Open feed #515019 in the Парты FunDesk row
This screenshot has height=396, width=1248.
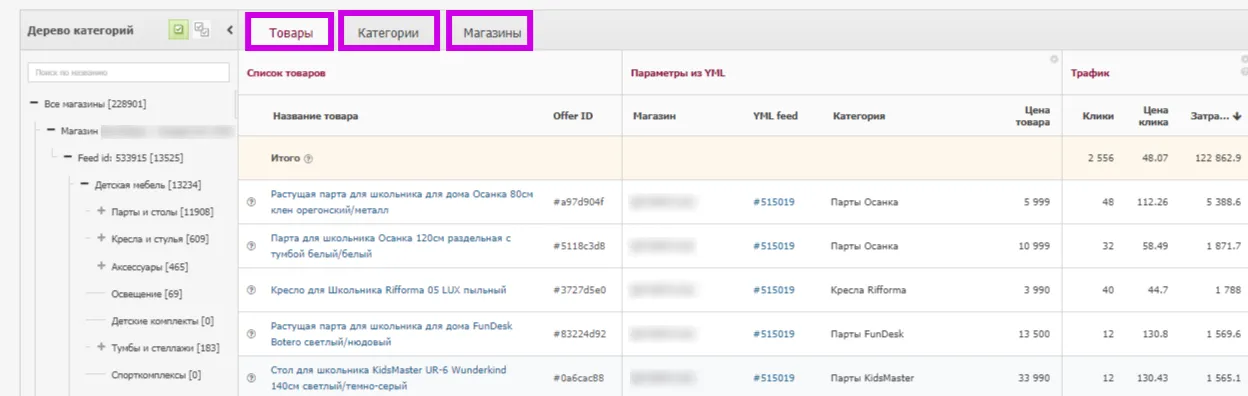pos(773,334)
